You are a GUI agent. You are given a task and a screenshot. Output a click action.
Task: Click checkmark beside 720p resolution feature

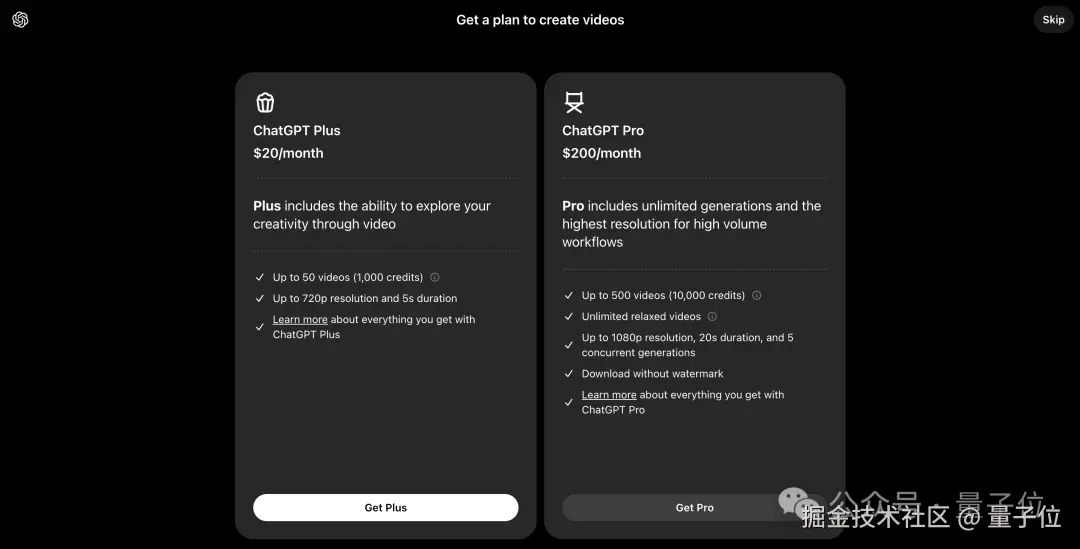click(260, 299)
